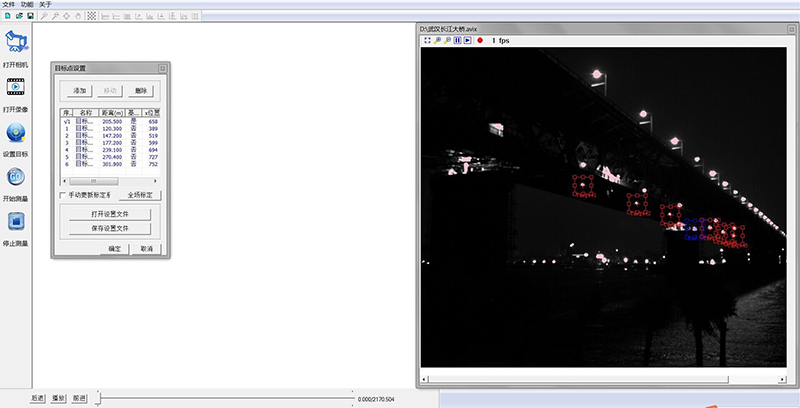Open the 文件 menu
Screen dimensions: 800x408
(8, 4)
